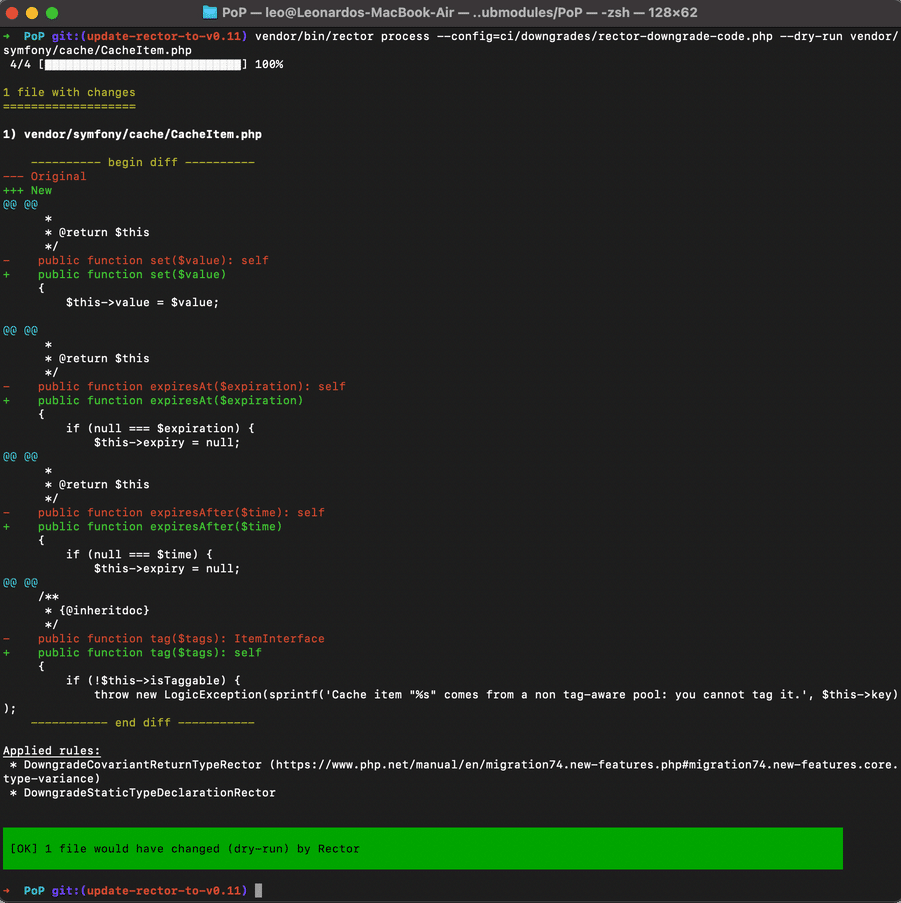Click the 100% progress bar
901x903 pixels.
tap(144, 64)
